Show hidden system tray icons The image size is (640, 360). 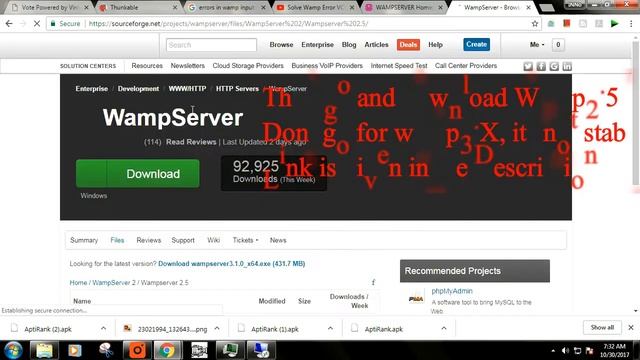click(553, 351)
